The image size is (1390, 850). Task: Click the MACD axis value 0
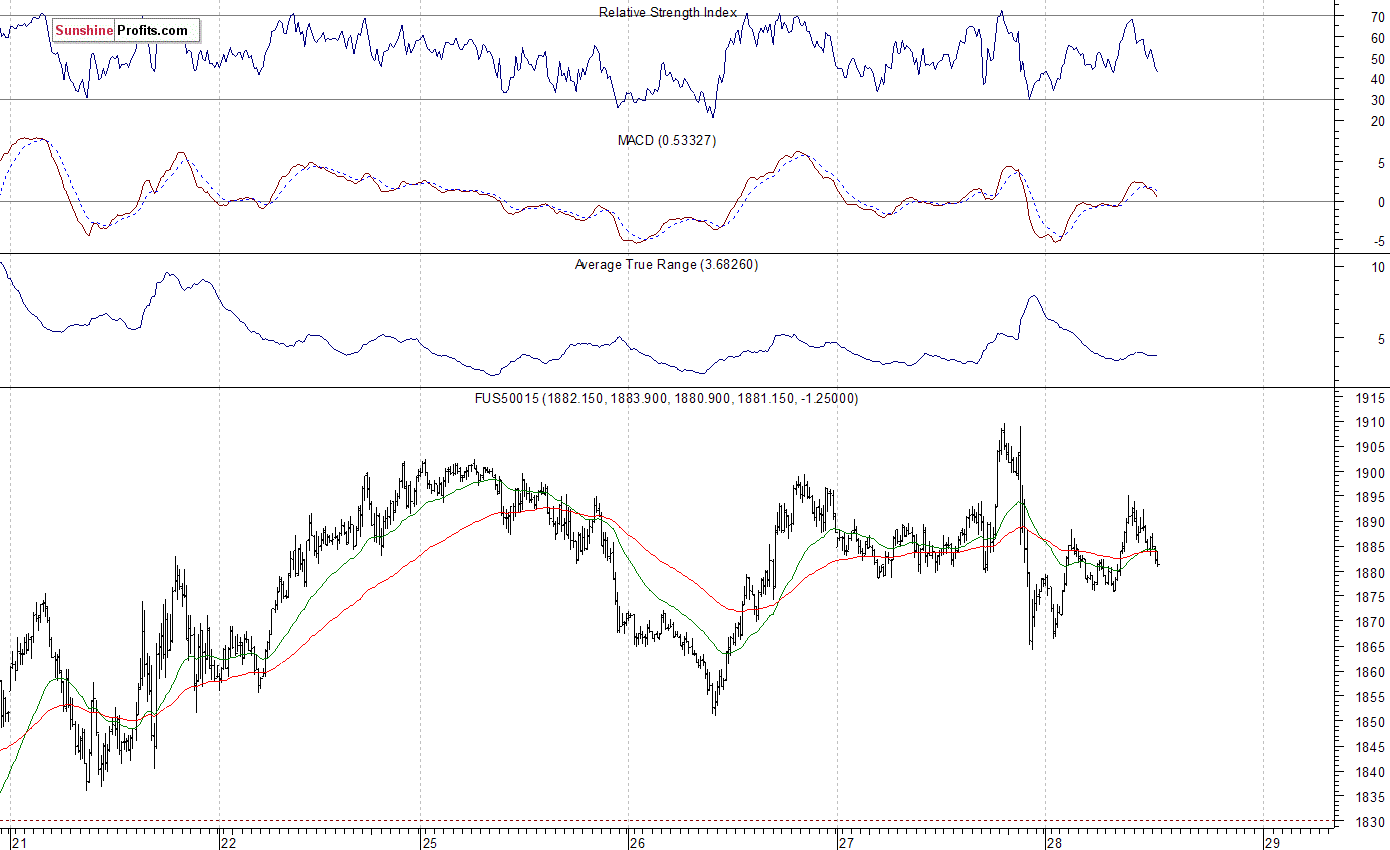pos(1382,202)
